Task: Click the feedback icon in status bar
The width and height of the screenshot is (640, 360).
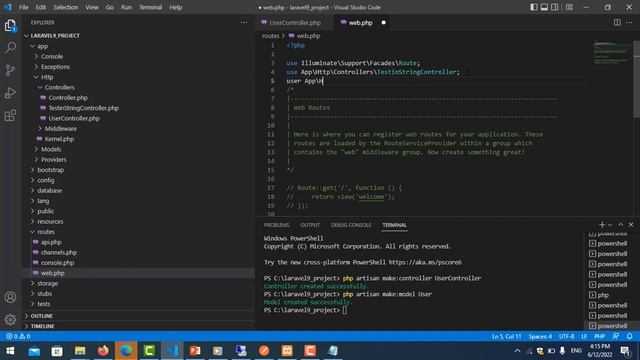Action: (616, 336)
